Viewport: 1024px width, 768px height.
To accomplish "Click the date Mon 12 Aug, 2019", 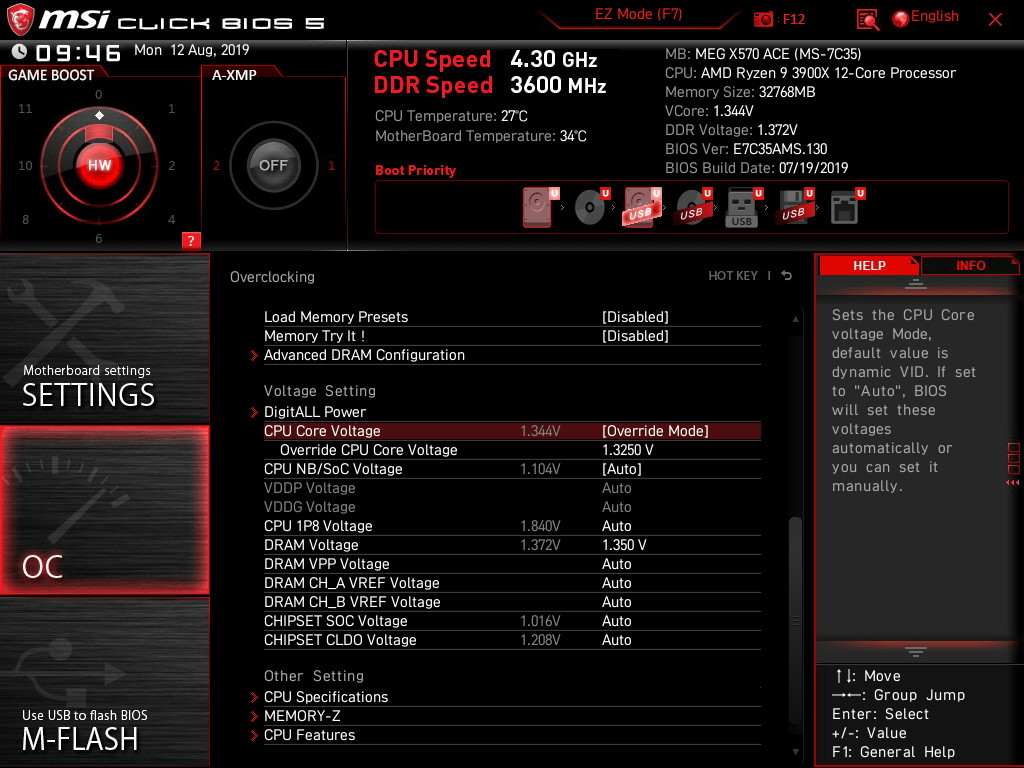I will (191, 50).
